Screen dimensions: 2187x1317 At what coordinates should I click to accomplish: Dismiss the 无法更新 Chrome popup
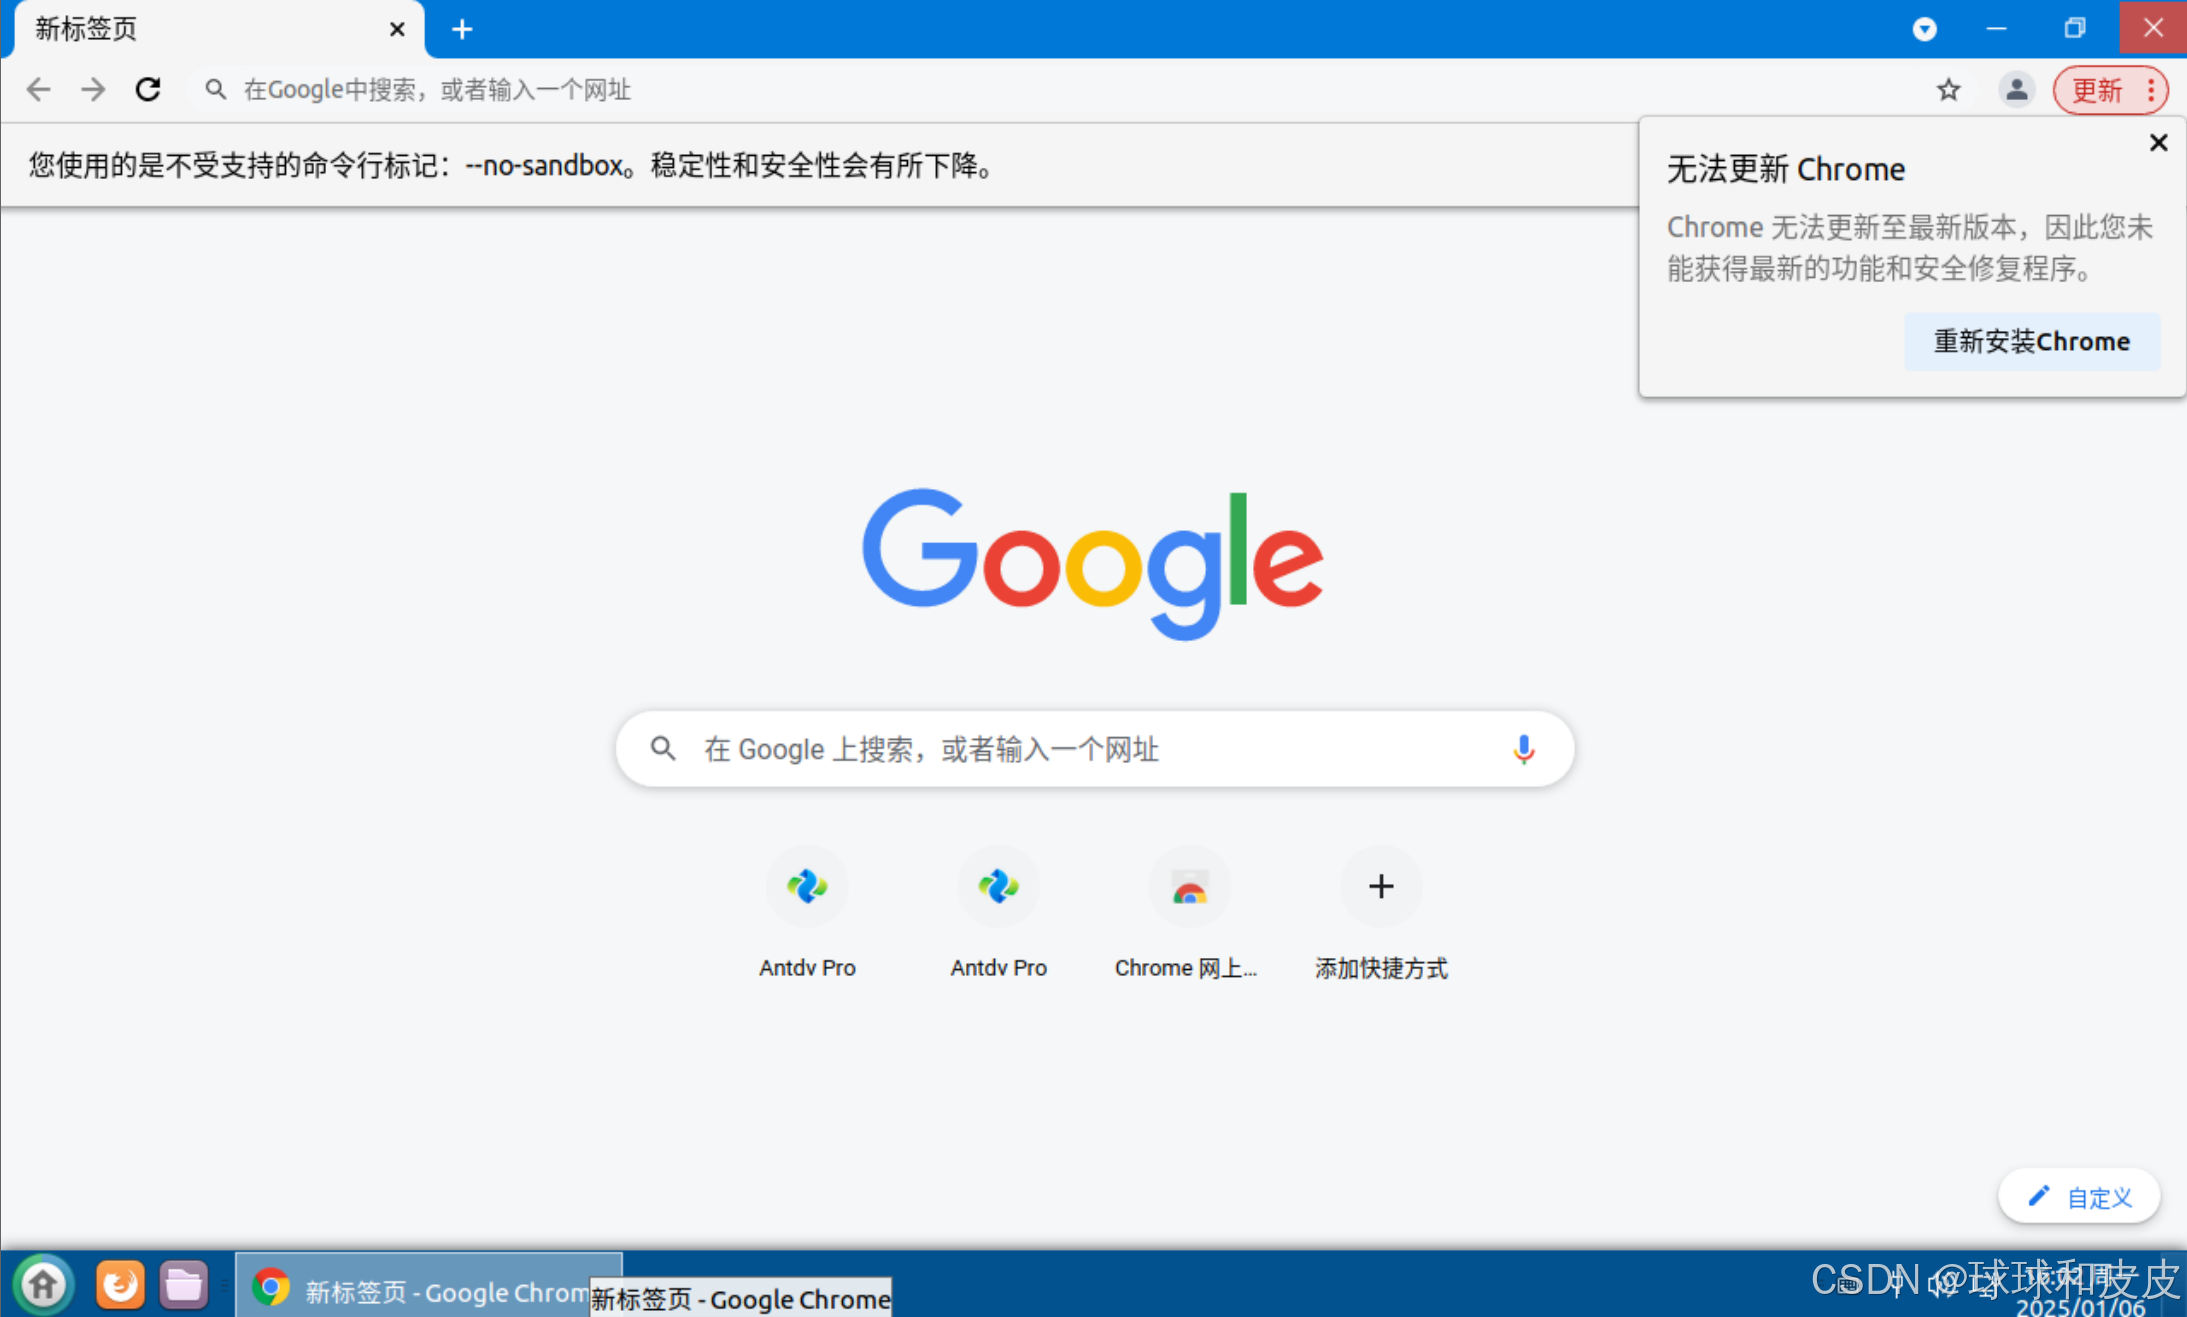[2158, 143]
